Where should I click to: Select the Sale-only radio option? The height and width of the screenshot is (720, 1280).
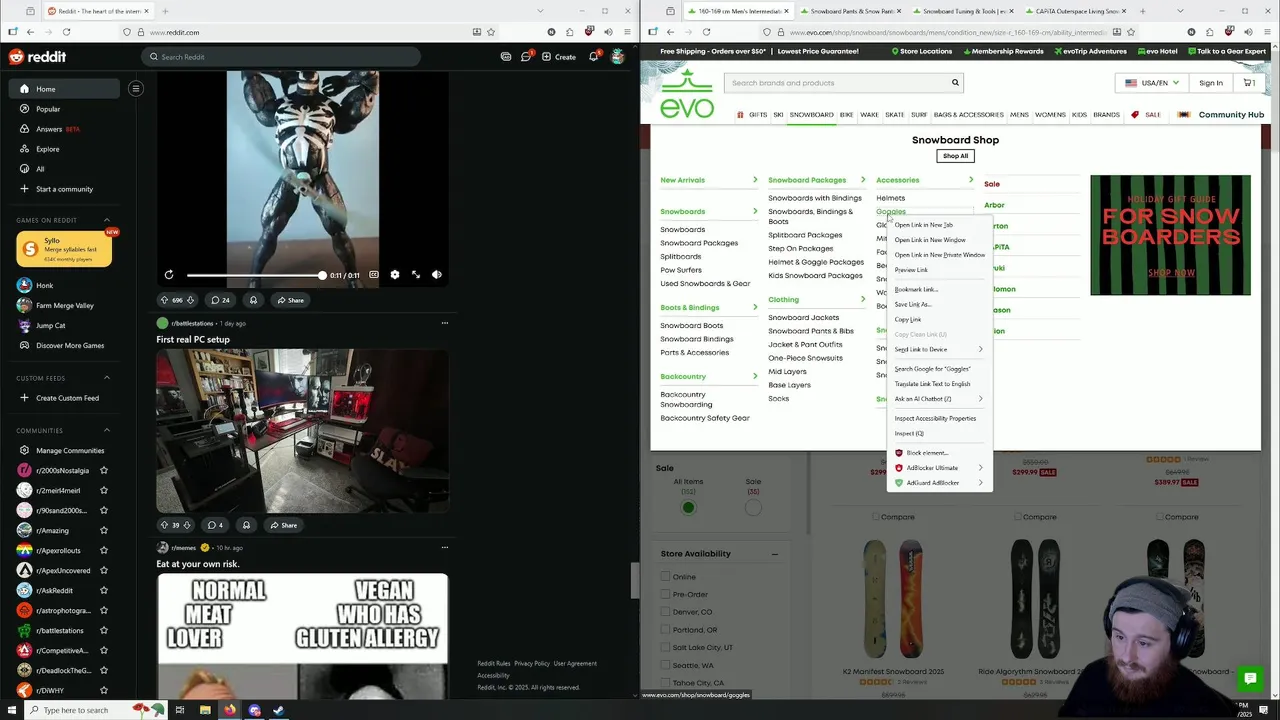pyautogui.click(x=753, y=507)
